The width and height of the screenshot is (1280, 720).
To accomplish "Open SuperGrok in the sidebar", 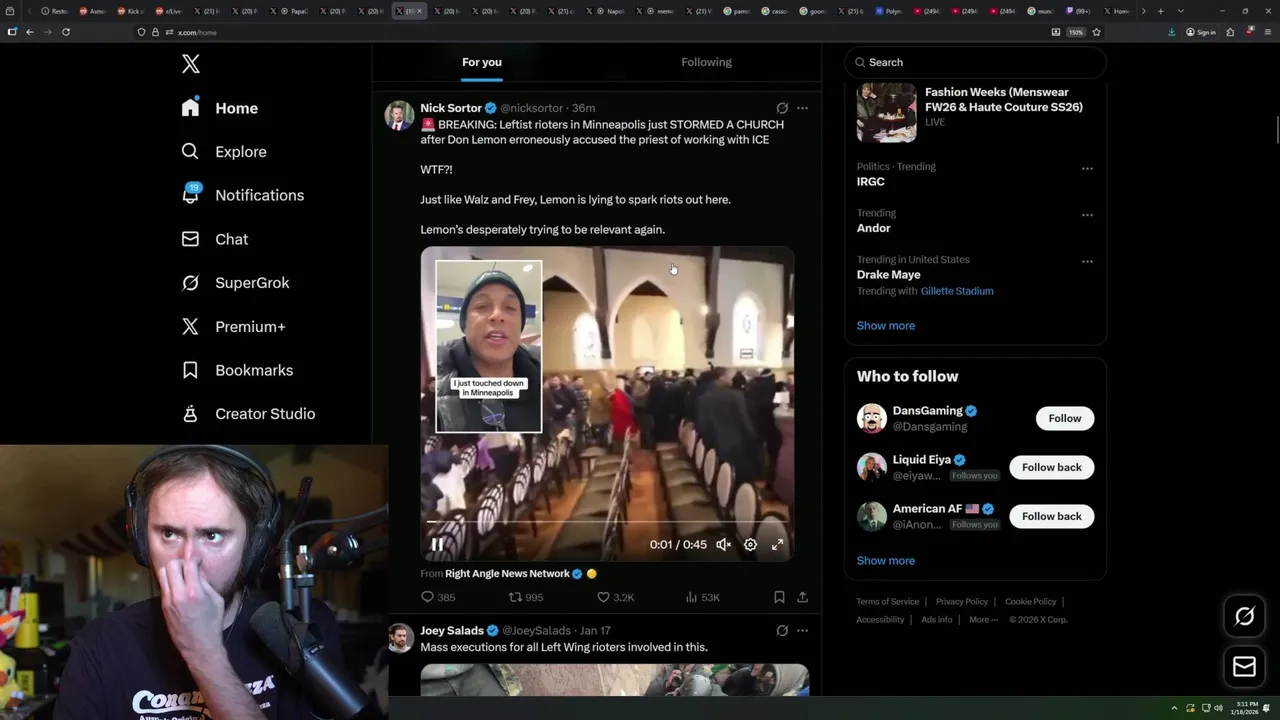I will pyautogui.click(x=235, y=283).
